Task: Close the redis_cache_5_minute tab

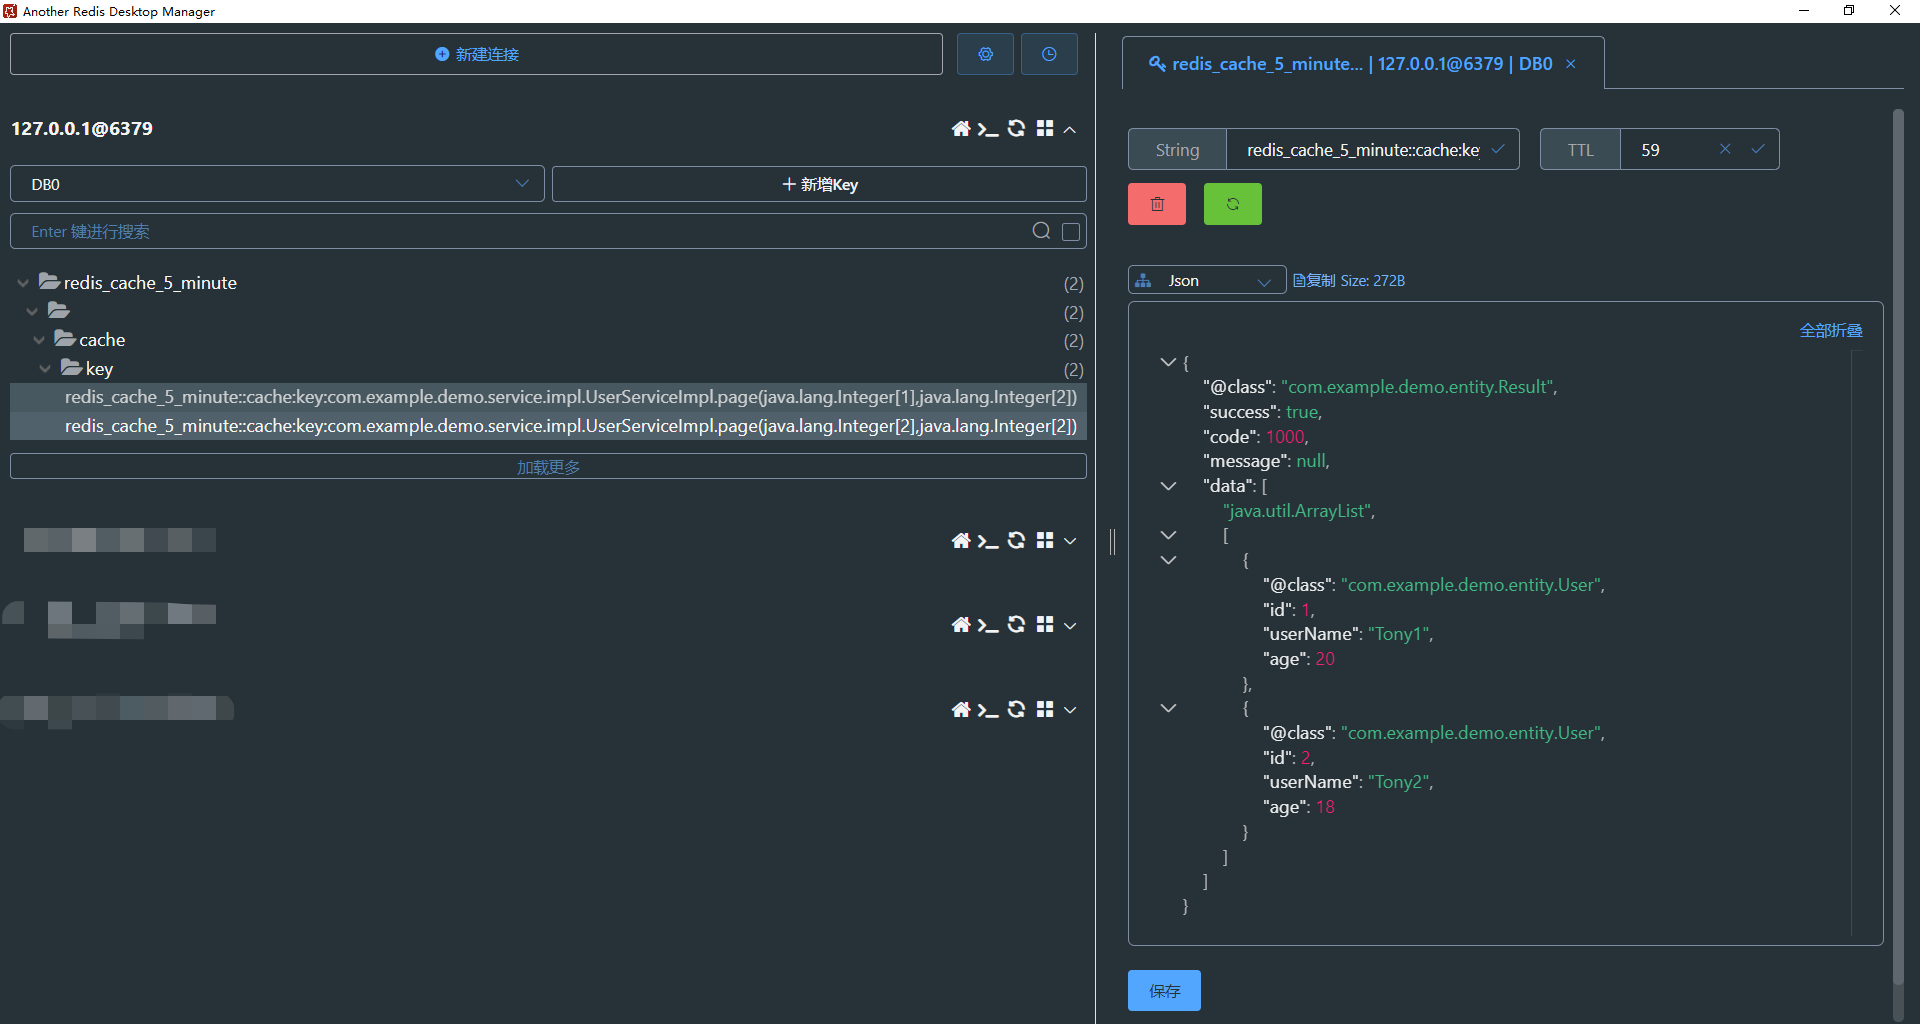Action: [1571, 64]
